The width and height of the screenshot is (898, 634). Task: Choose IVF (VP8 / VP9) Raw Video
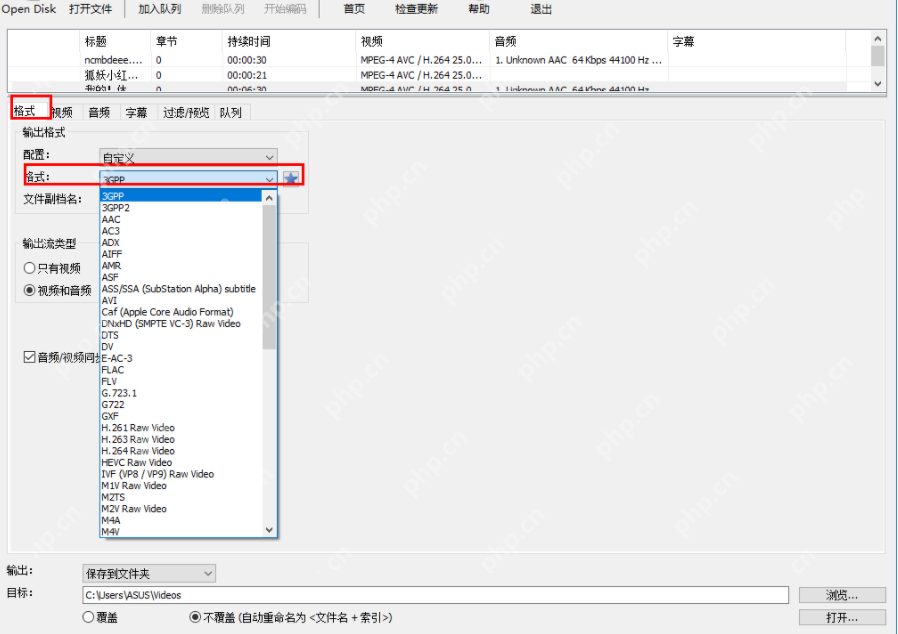(x=181, y=474)
